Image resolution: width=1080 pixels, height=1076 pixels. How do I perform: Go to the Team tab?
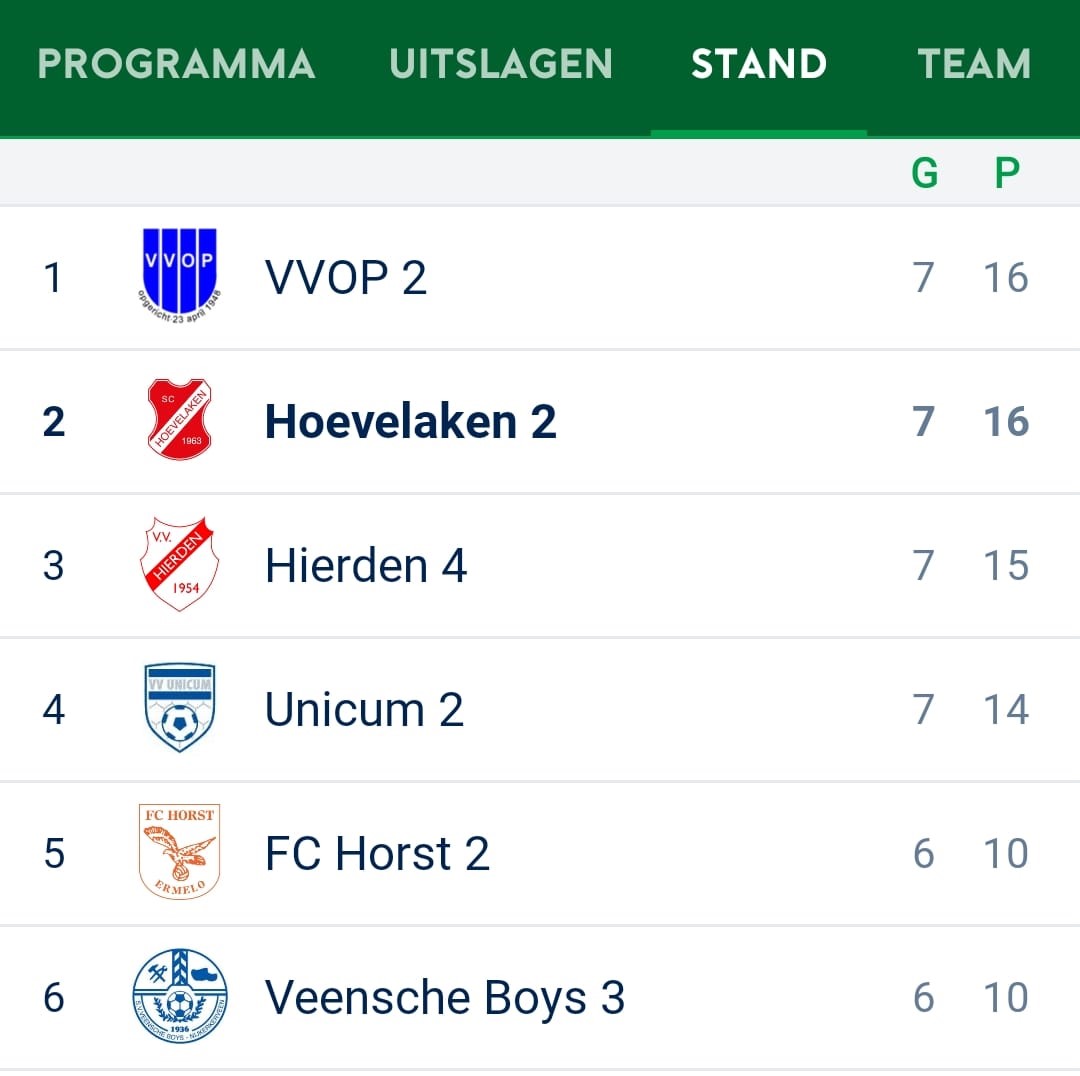point(974,64)
